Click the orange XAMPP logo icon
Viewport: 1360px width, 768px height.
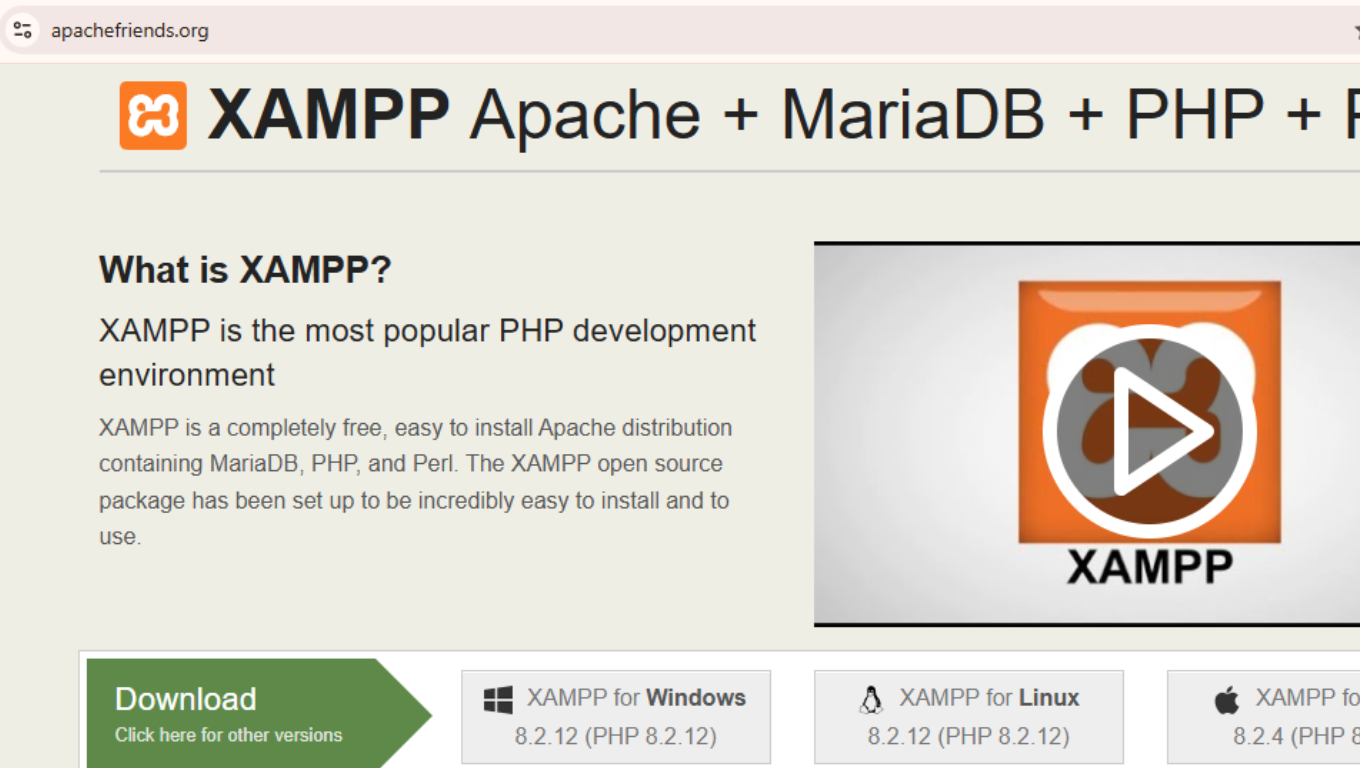coord(153,115)
